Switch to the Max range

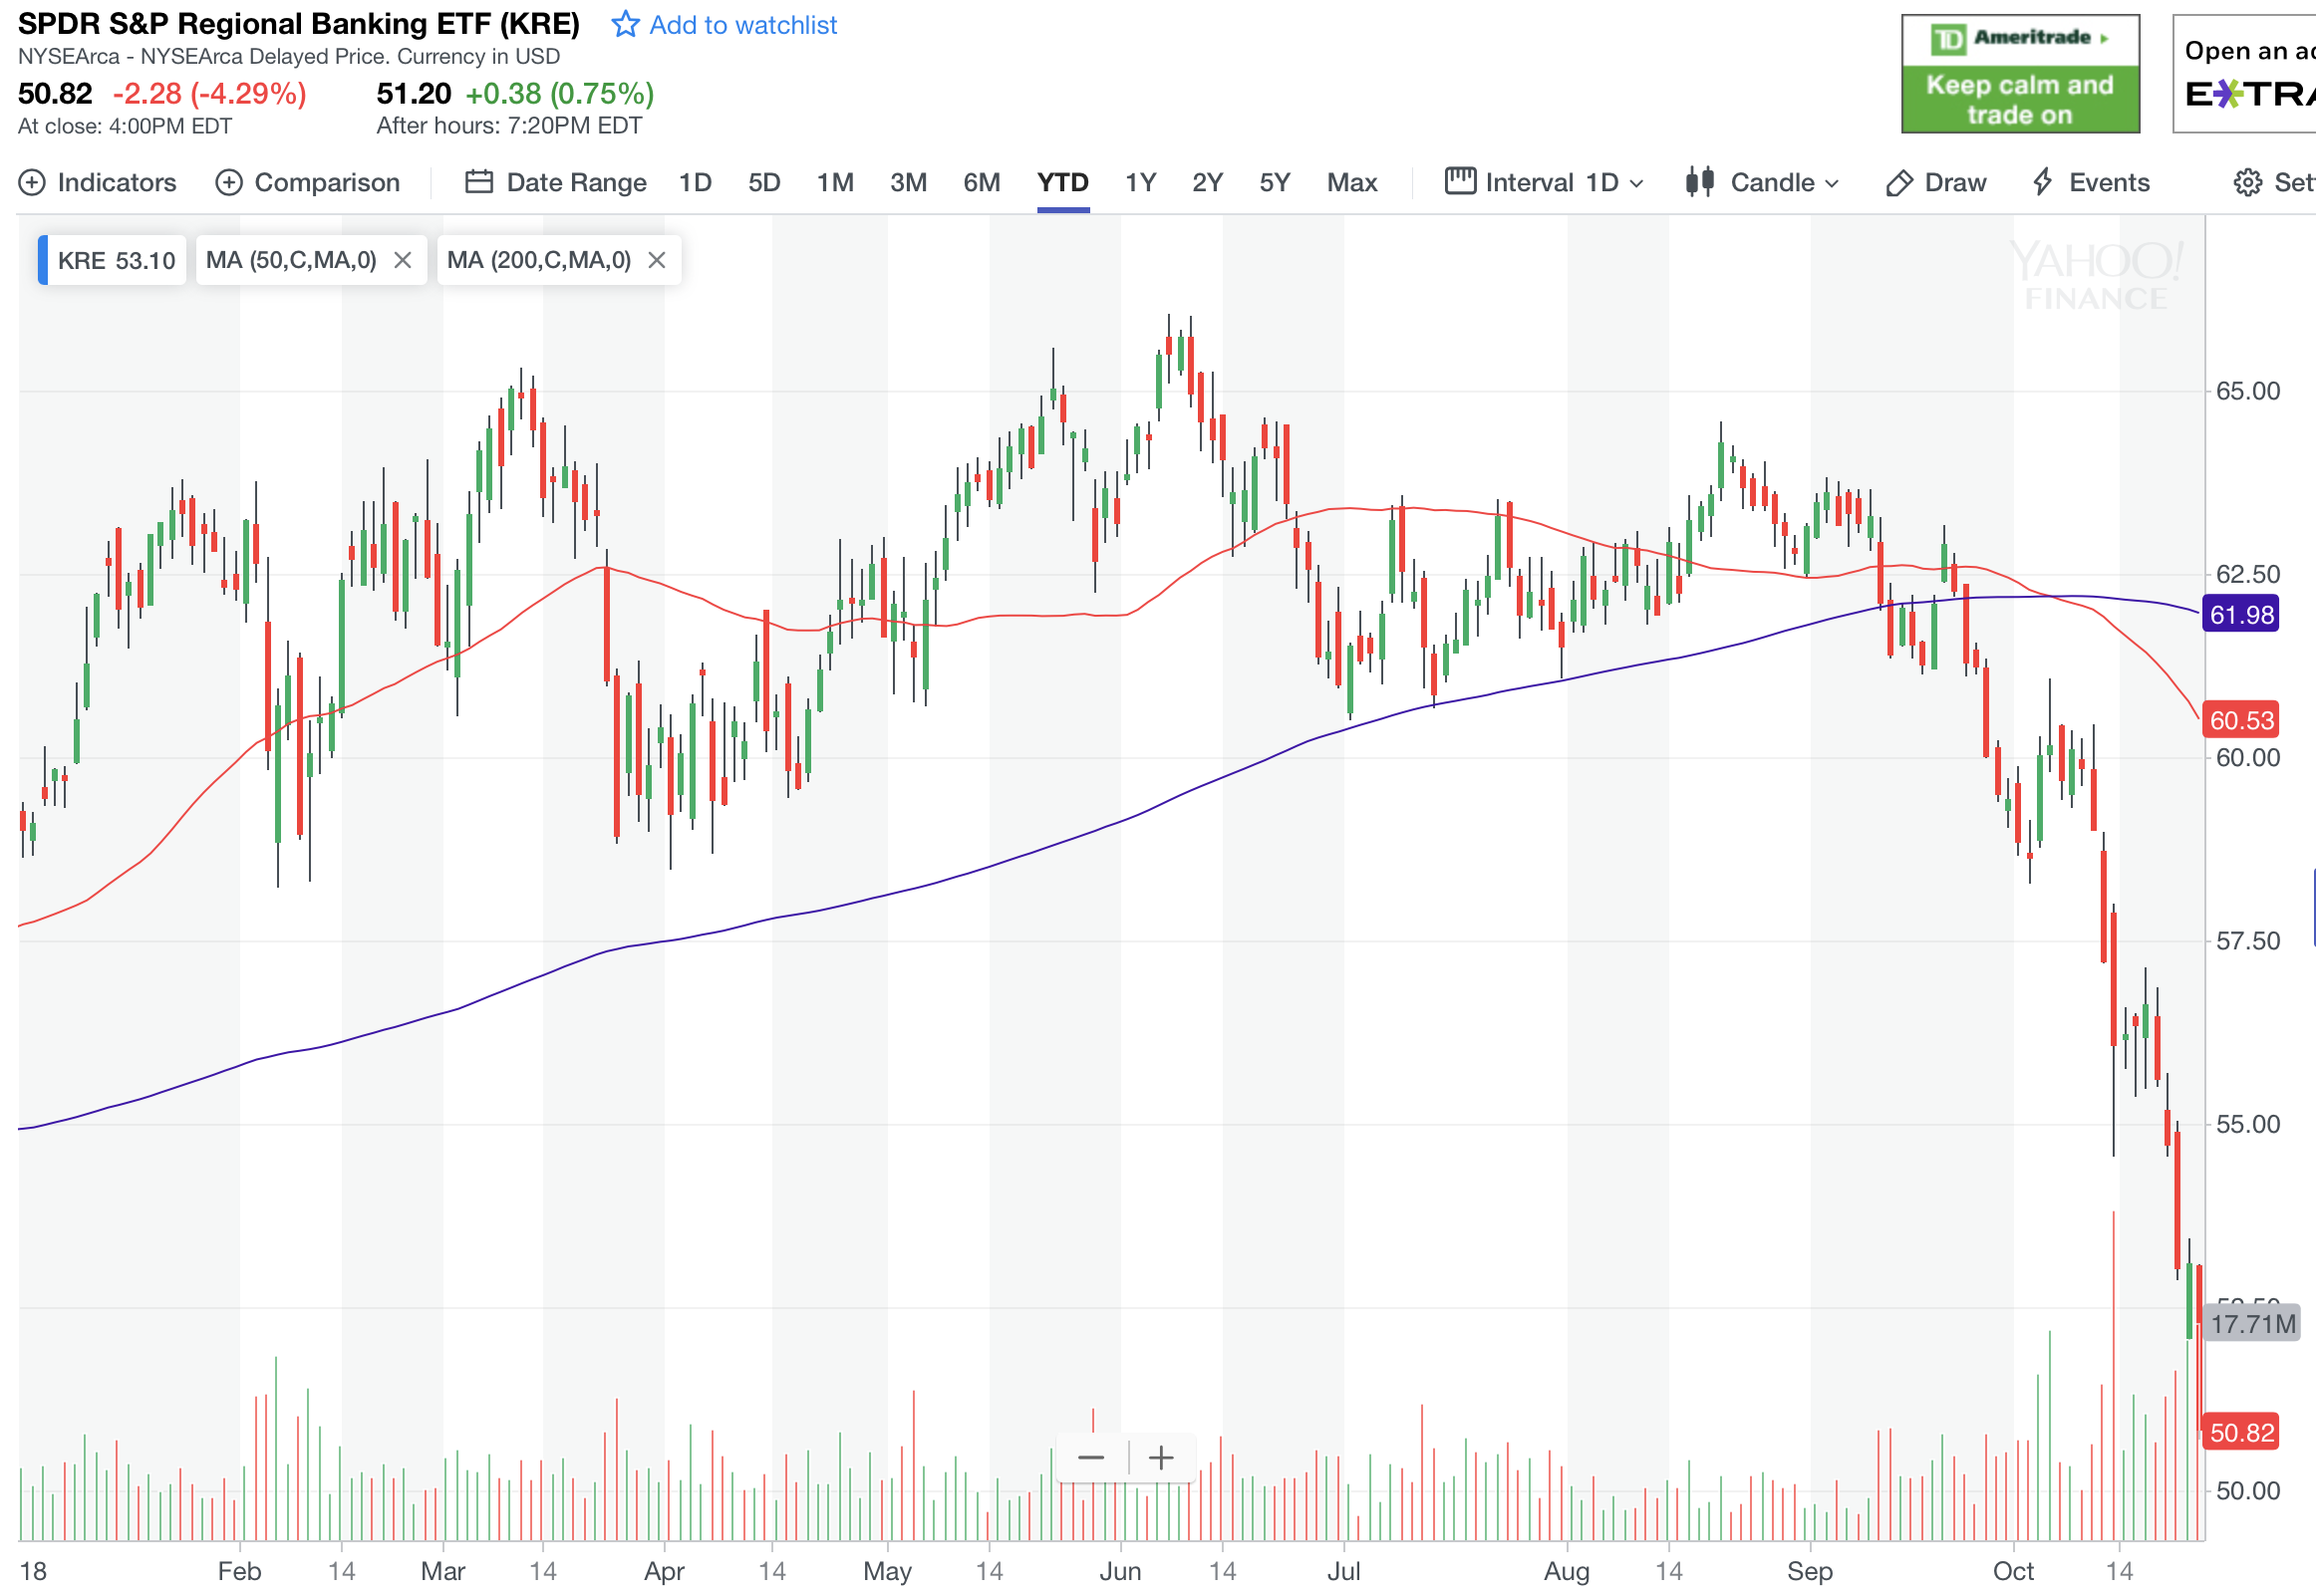click(x=1351, y=182)
